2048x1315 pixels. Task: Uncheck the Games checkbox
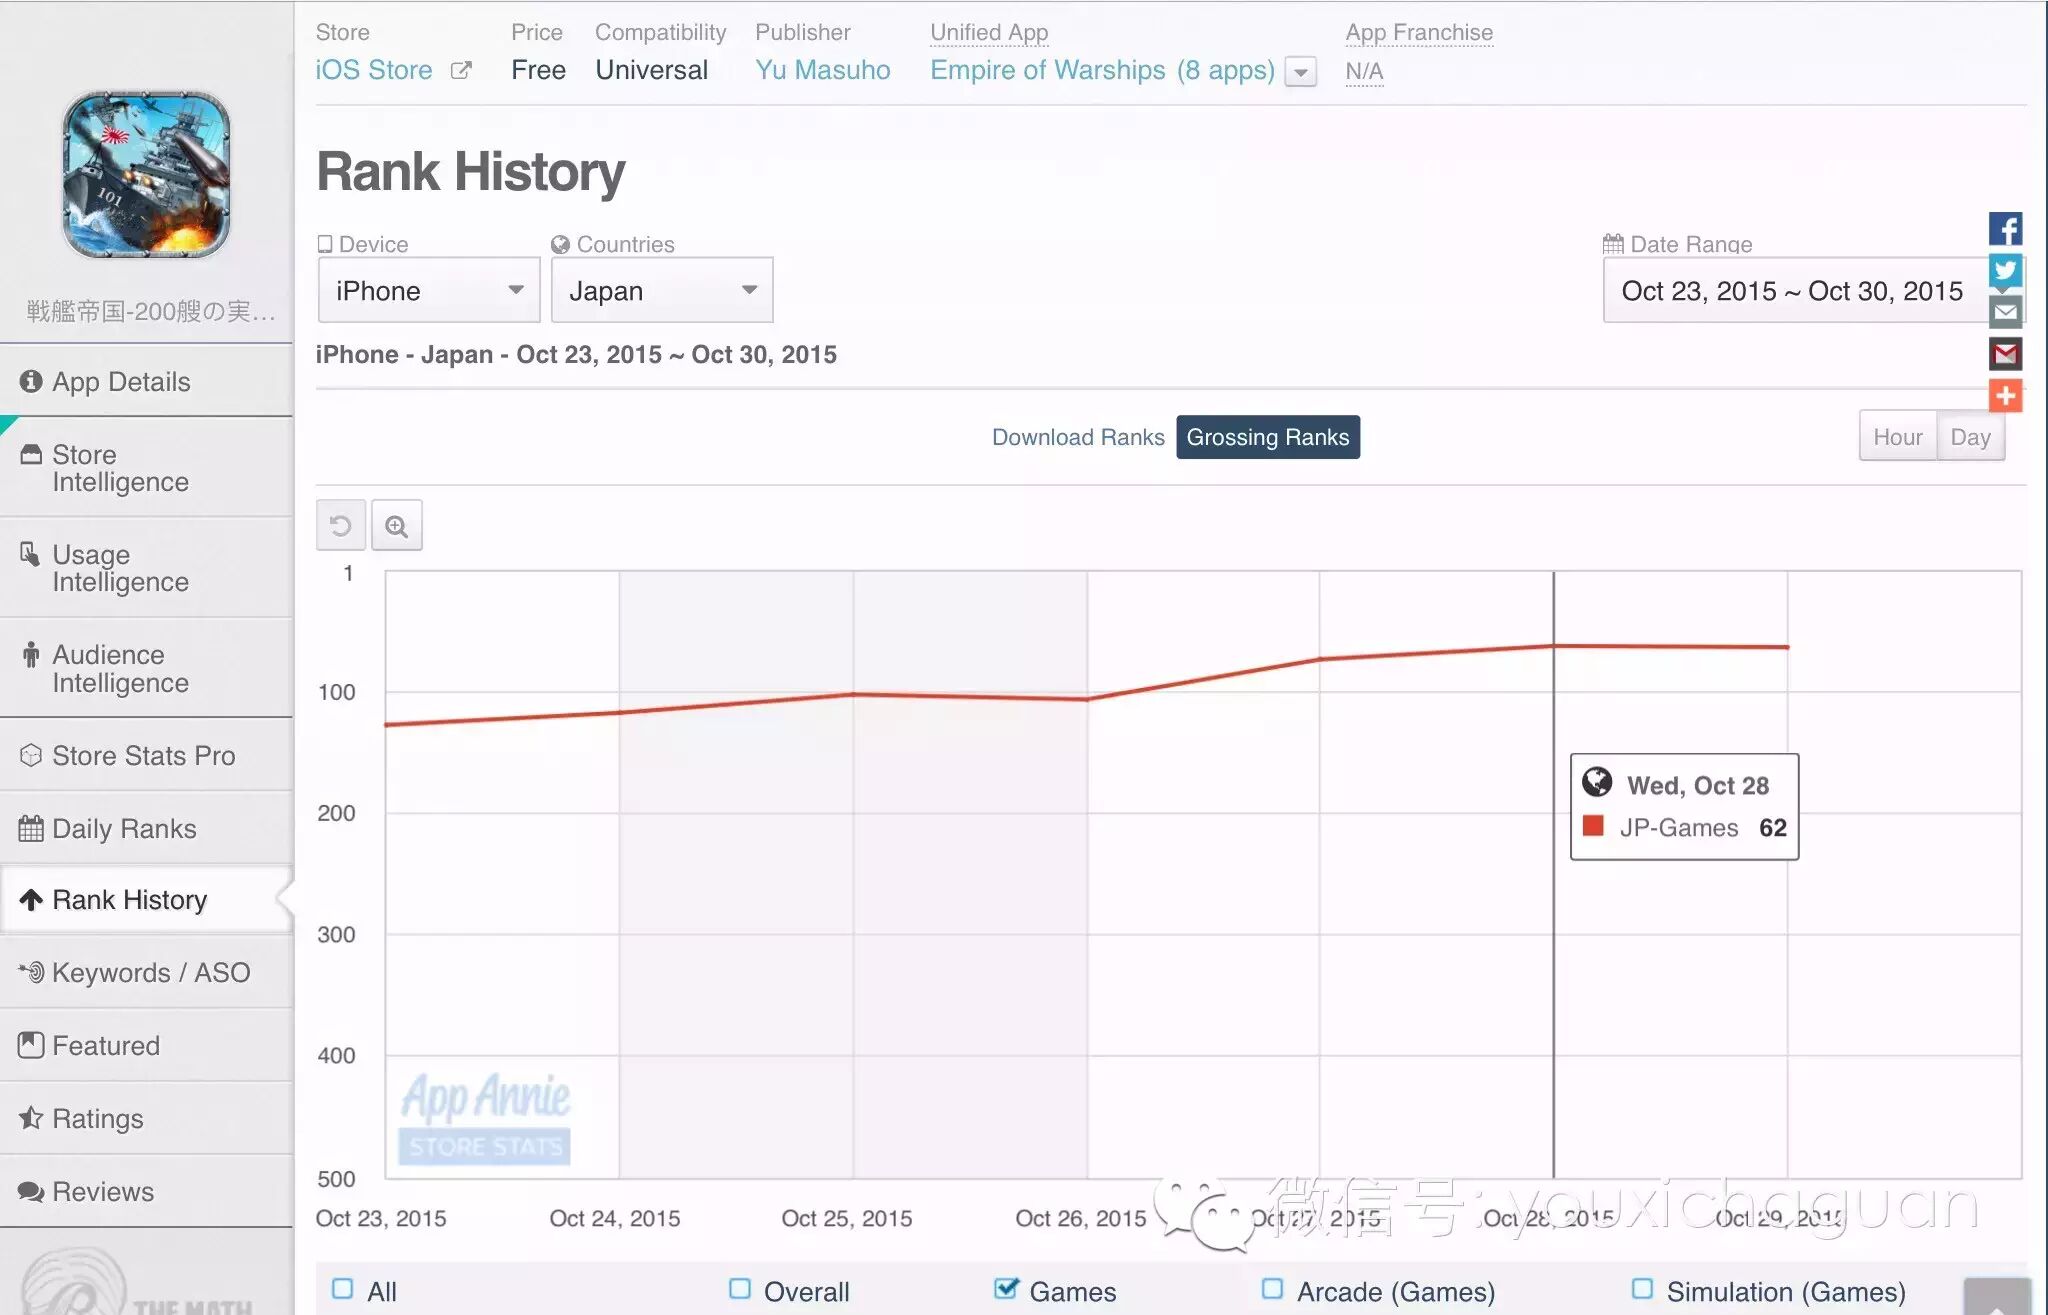pos(1006,1289)
